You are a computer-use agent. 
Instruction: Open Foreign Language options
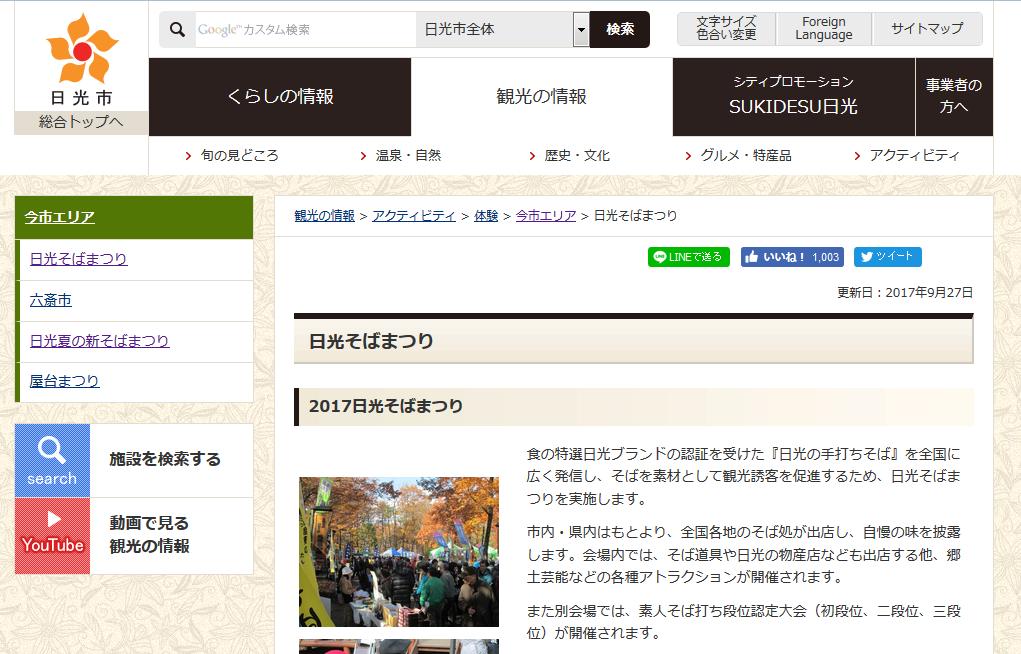[x=824, y=29]
